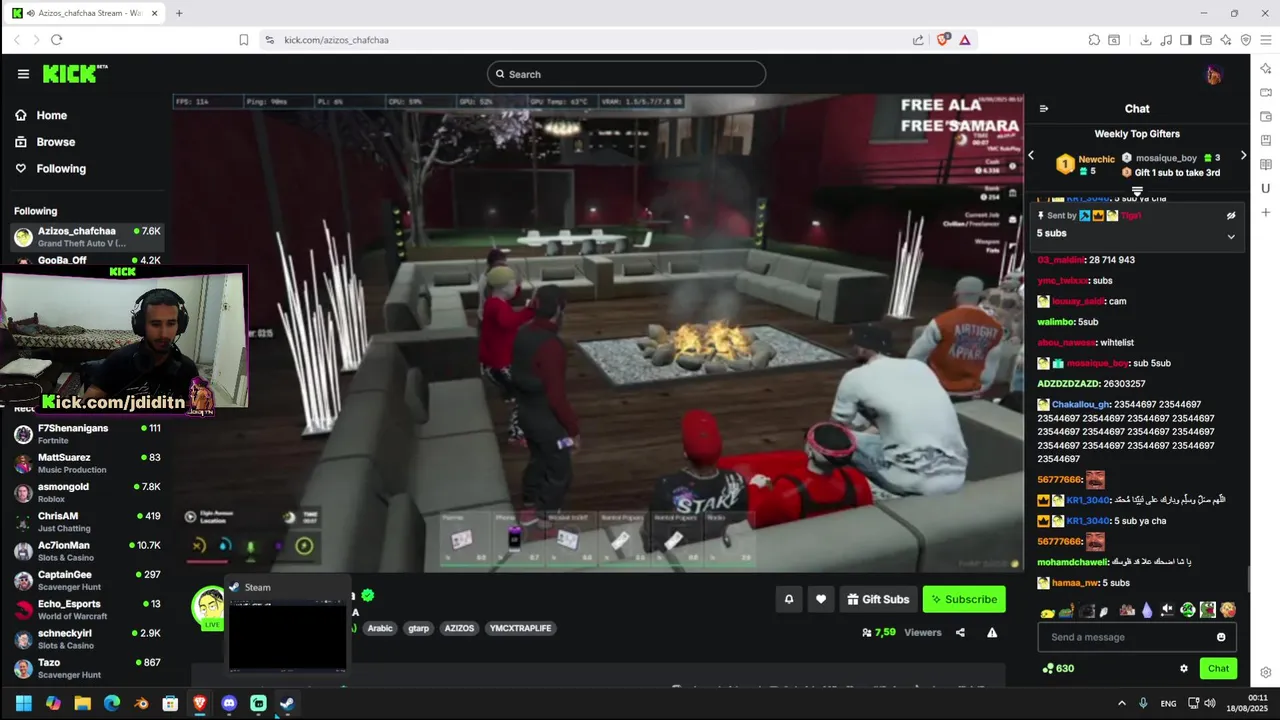The width and height of the screenshot is (1280, 720).
Task: Open browser downloads icon
Action: click(x=1145, y=40)
